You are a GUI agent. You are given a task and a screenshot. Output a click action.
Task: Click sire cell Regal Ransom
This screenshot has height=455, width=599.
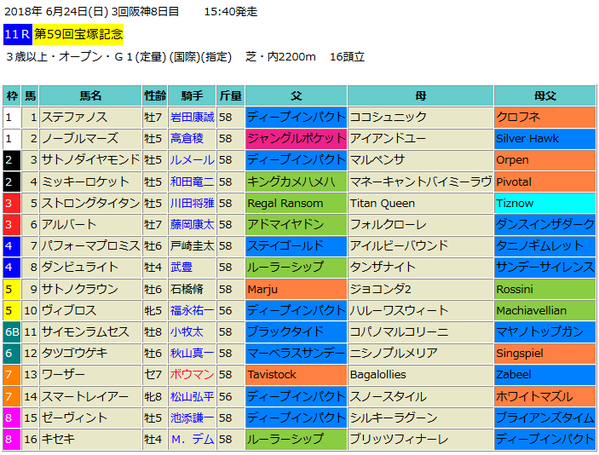click(x=296, y=203)
